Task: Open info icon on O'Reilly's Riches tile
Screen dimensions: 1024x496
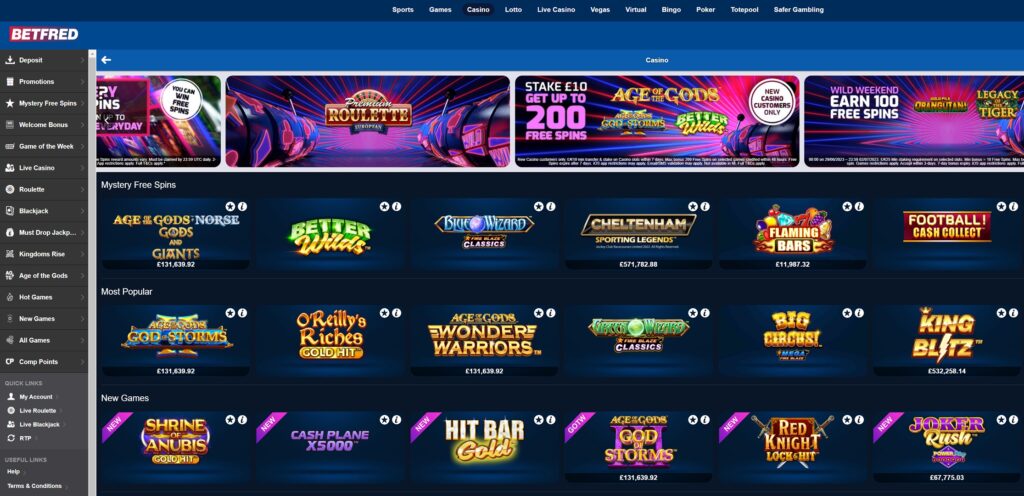Action: (396, 313)
